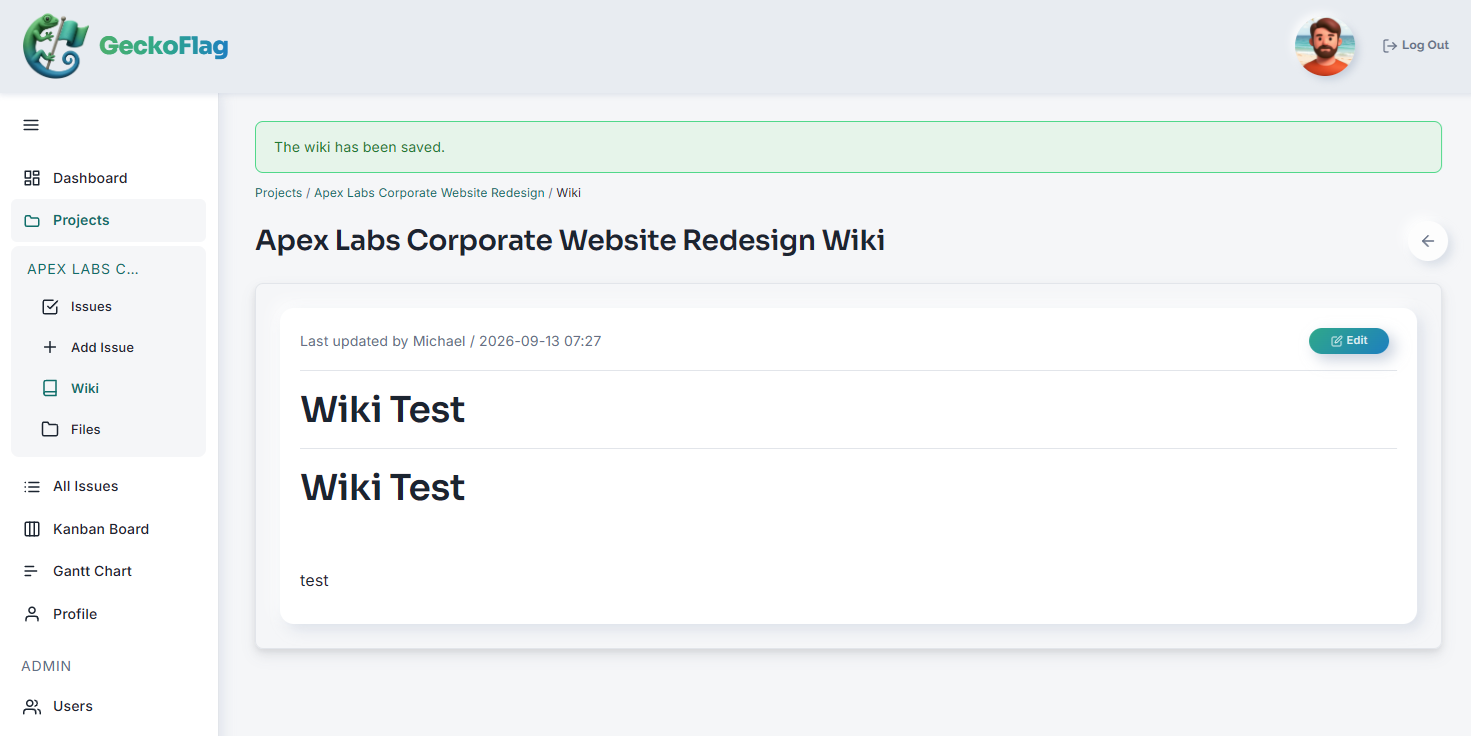The height and width of the screenshot is (736, 1471).
Task: Click the Profile person icon
Action: (32, 614)
